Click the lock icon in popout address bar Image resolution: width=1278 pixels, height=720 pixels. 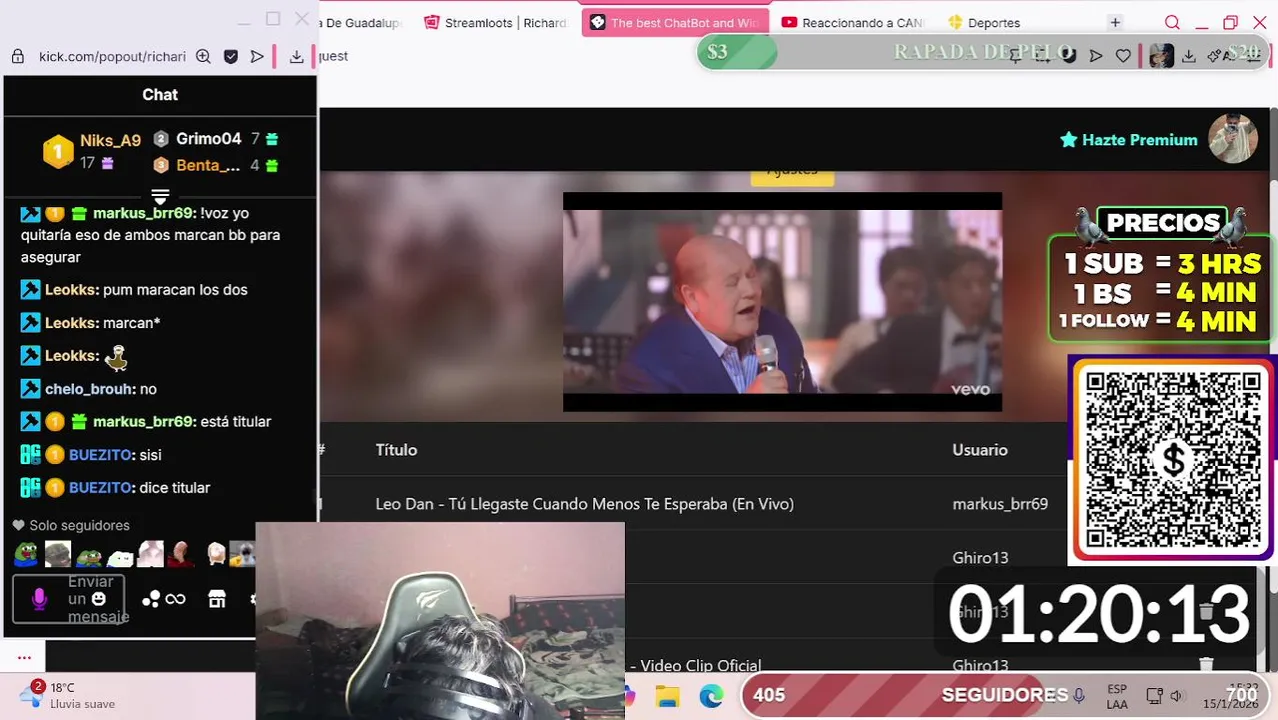click(x=17, y=57)
